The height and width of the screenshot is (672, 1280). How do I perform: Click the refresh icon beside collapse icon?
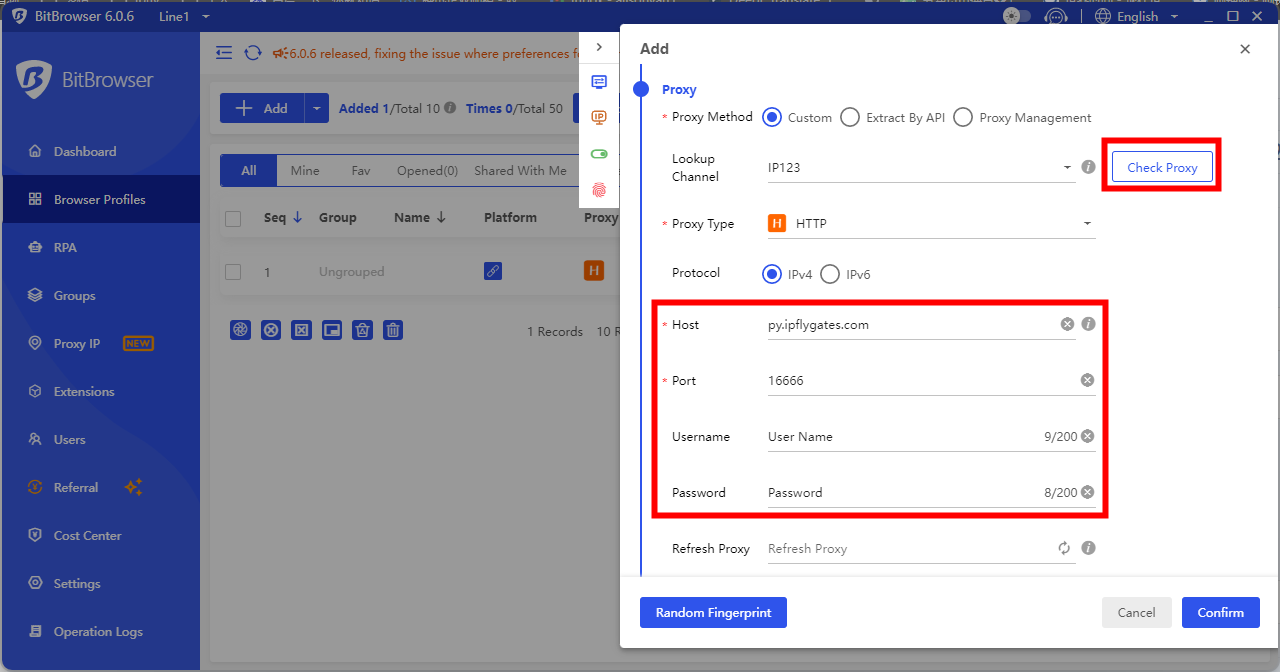253,53
